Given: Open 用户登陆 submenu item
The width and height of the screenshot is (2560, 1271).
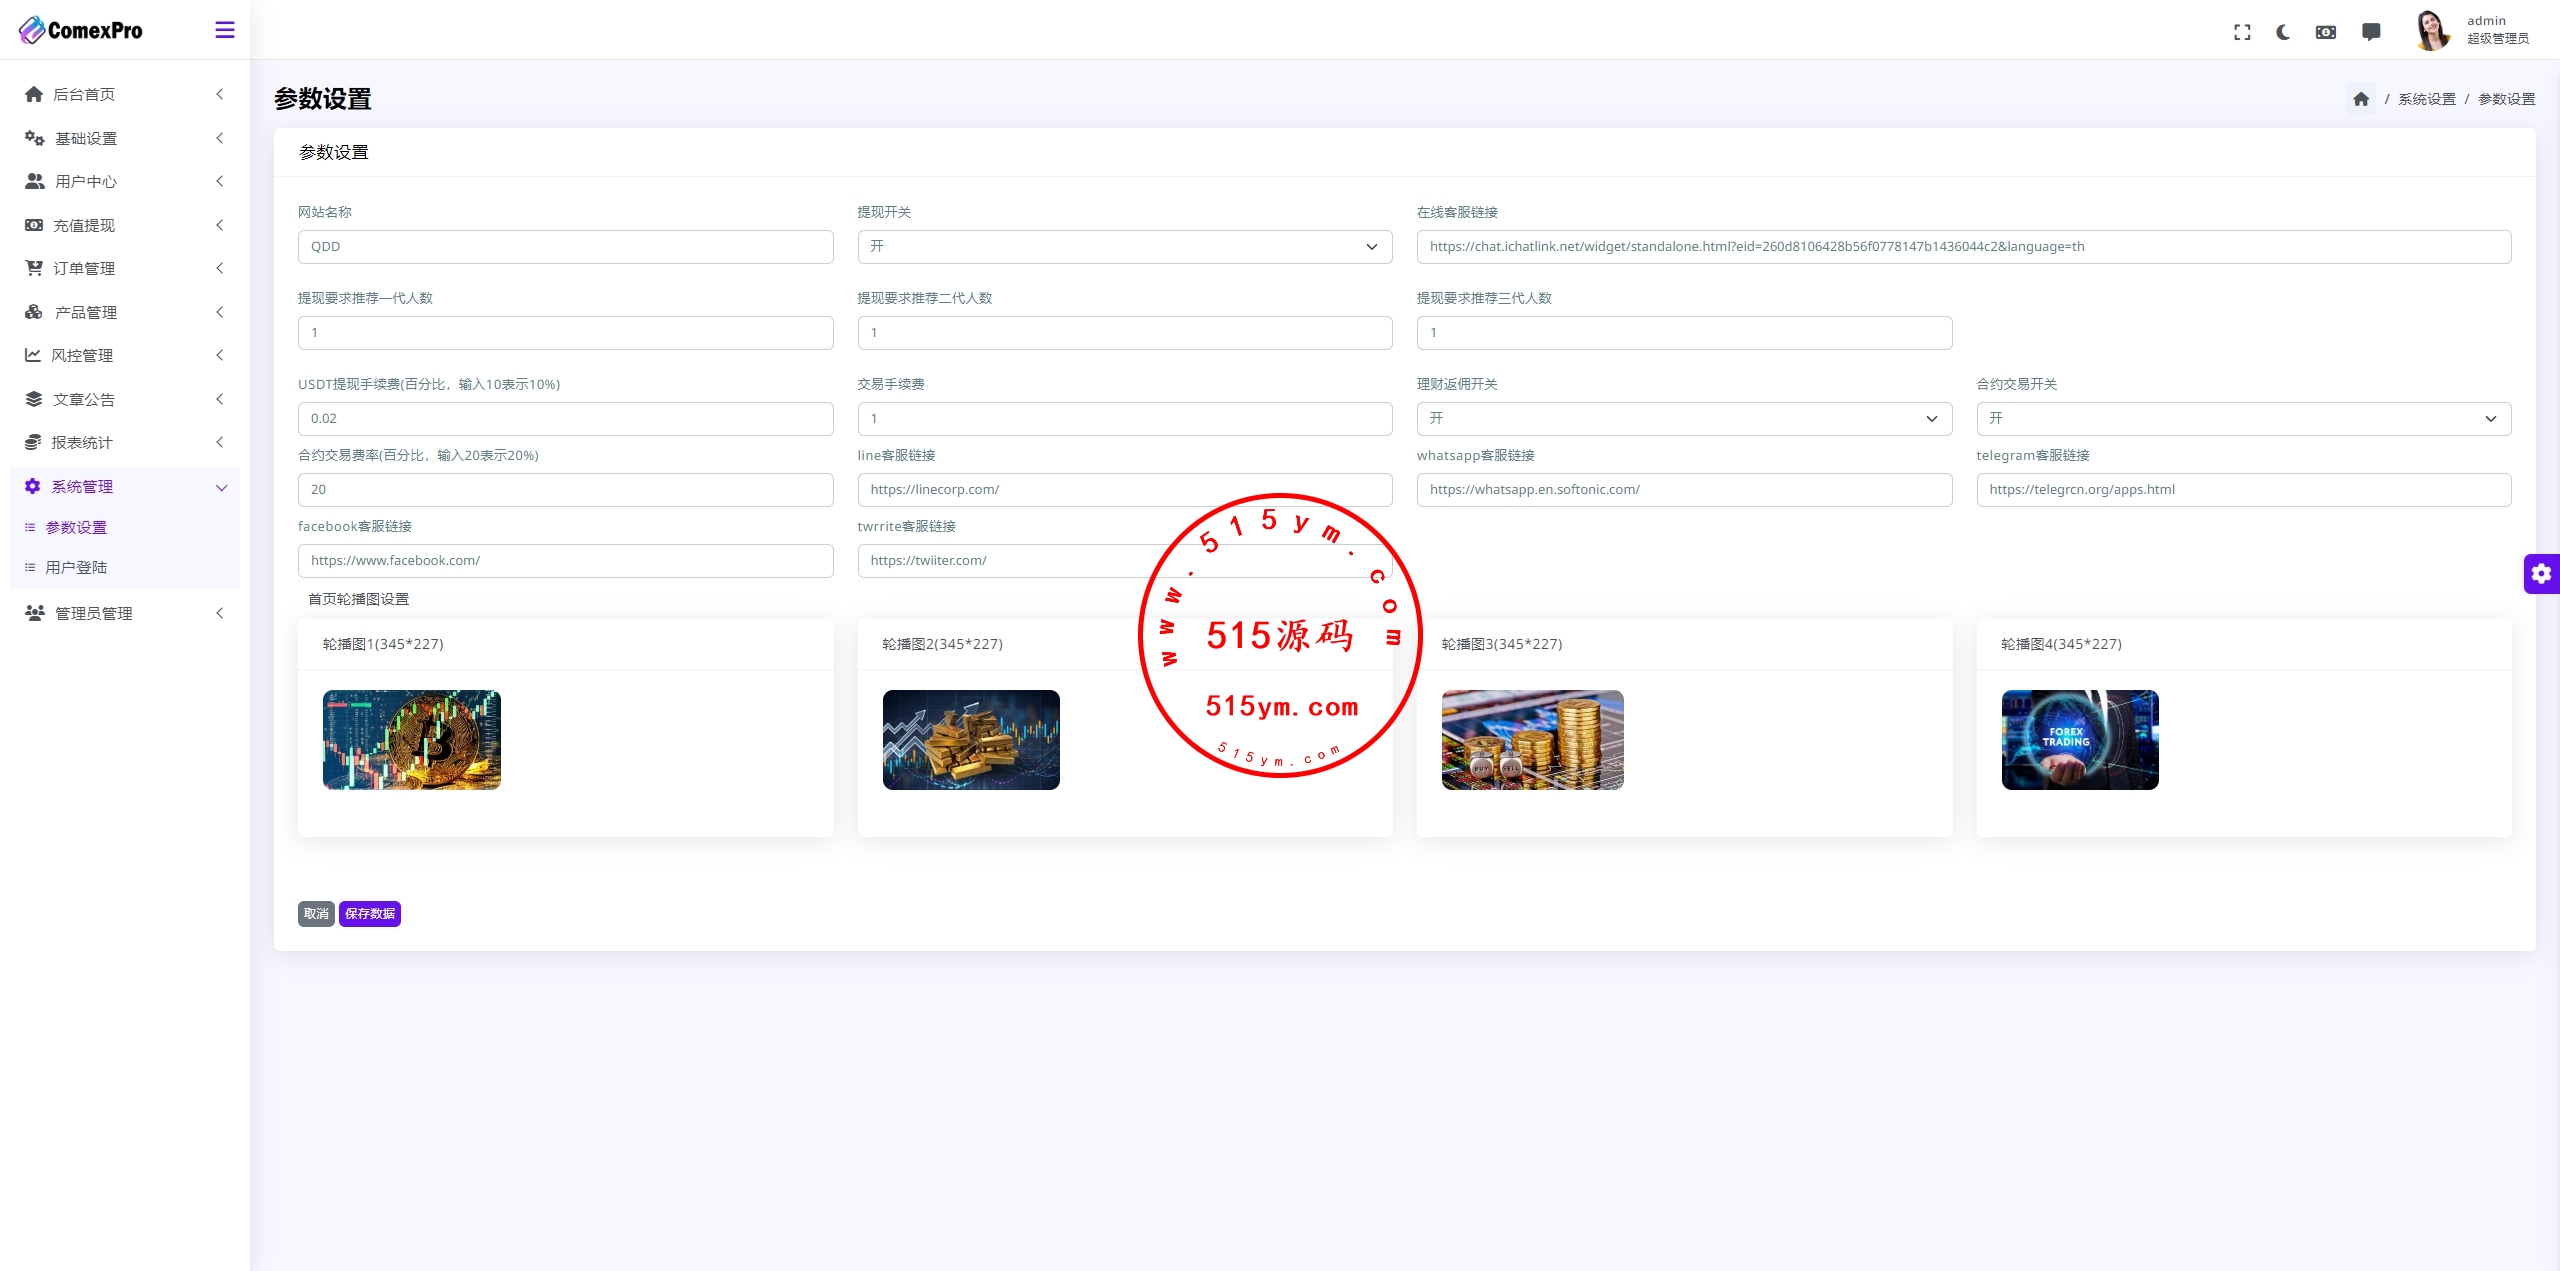Looking at the screenshot, I should (76, 567).
